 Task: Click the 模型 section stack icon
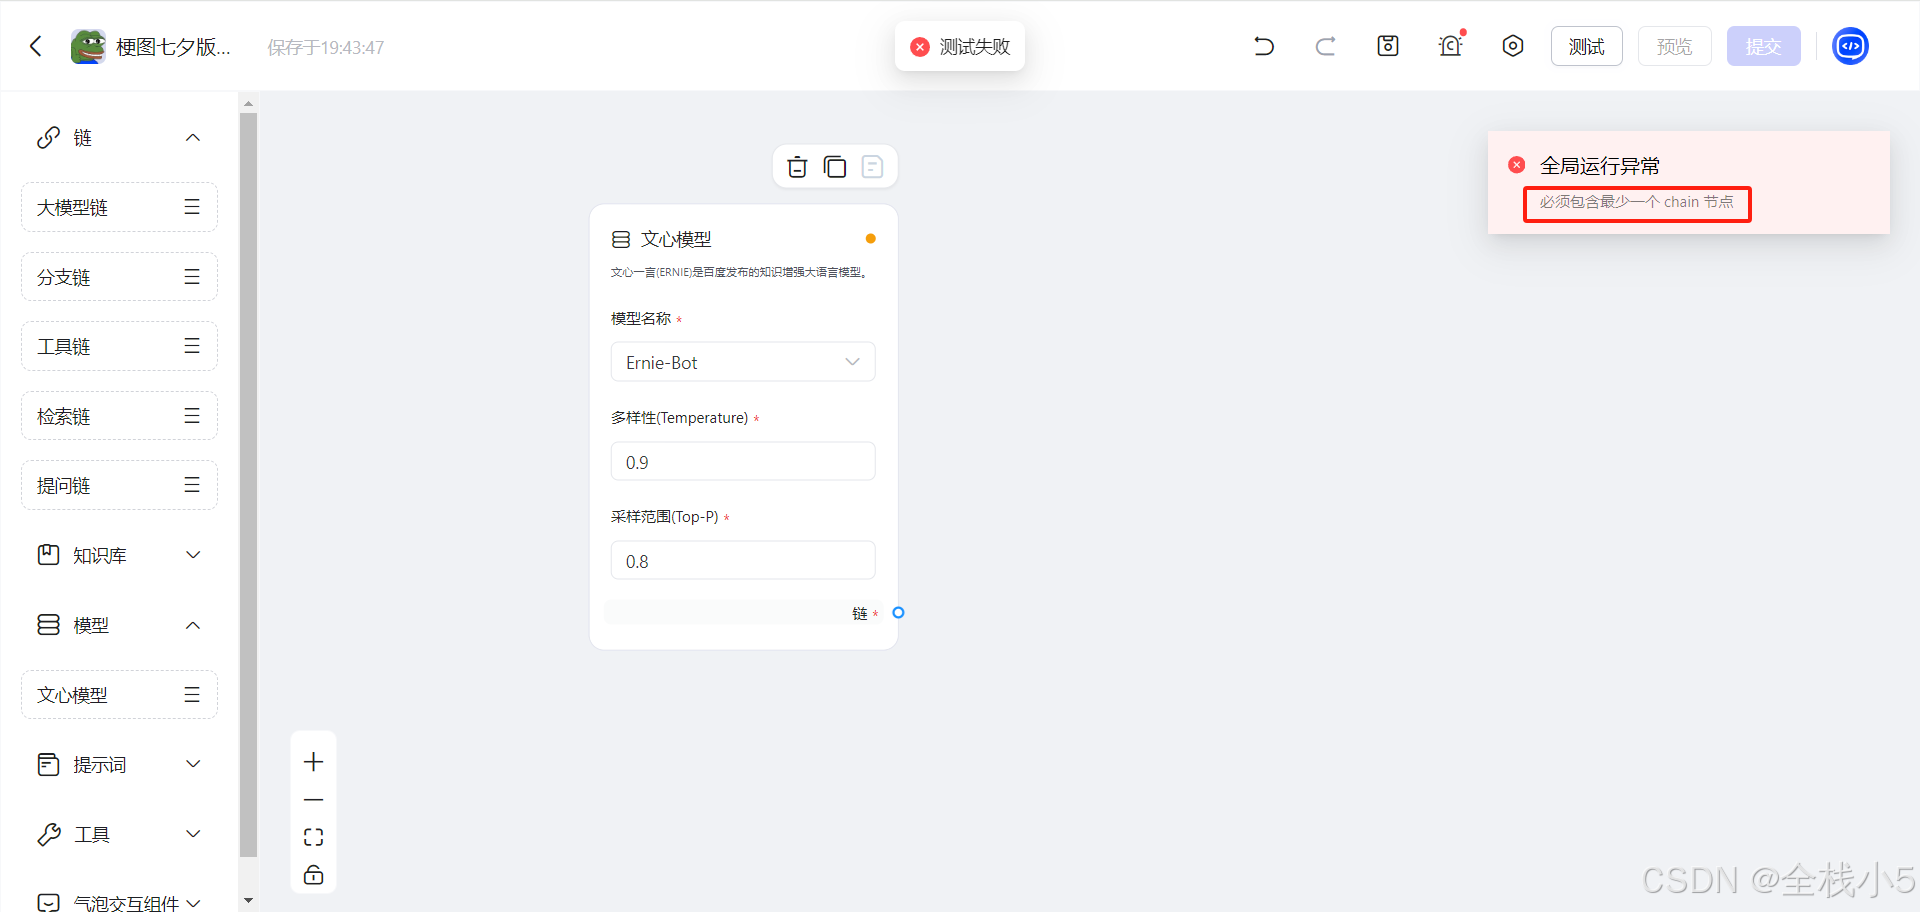pyautogui.click(x=49, y=625)
